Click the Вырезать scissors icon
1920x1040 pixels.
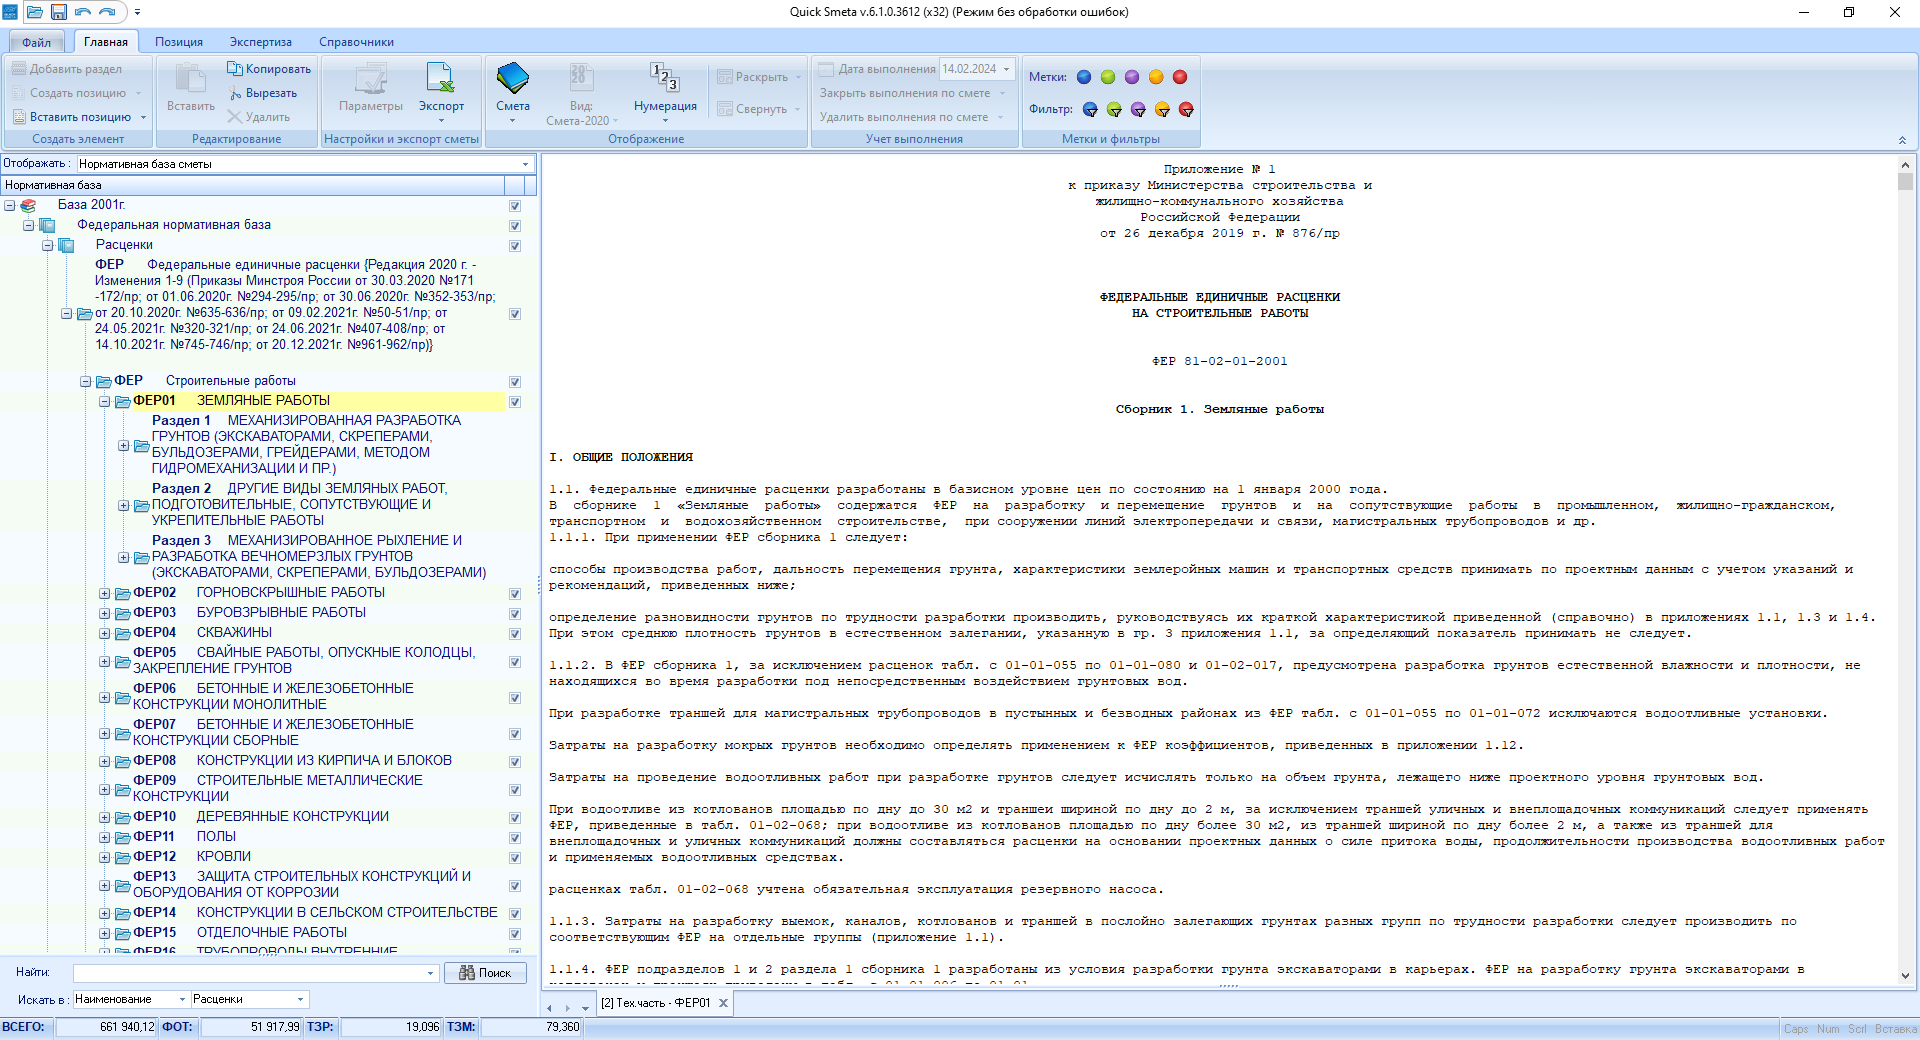(235, 93)
